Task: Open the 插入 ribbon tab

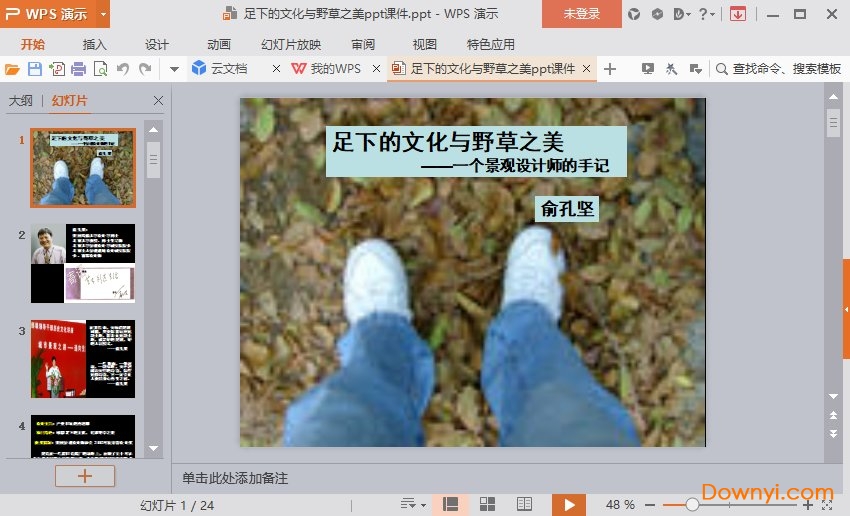Action: [95, 44]
